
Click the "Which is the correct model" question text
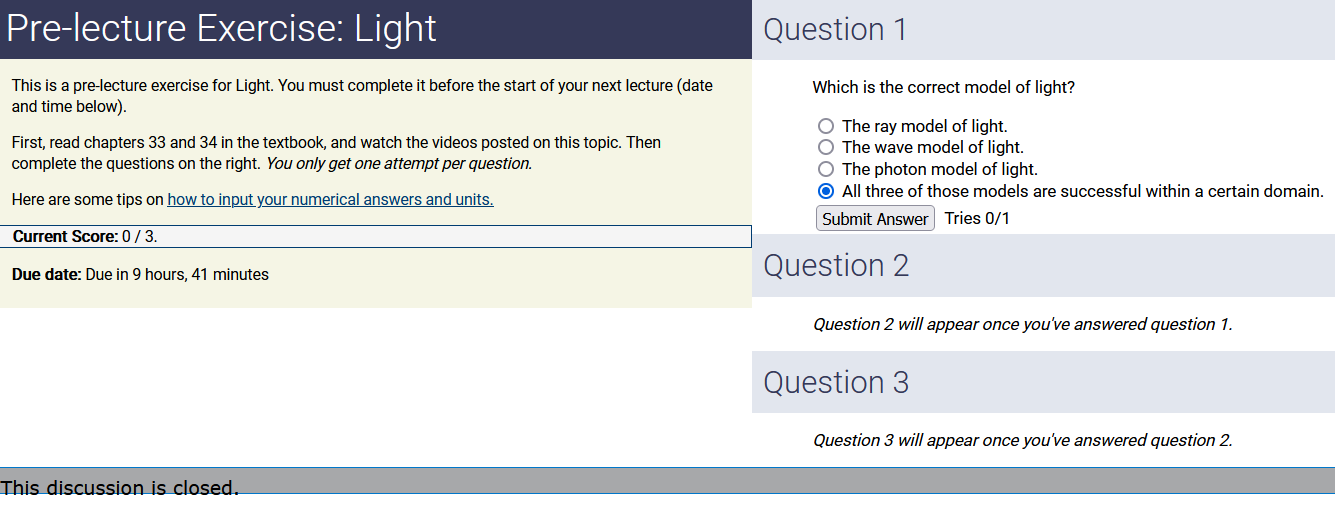(943, 88)
